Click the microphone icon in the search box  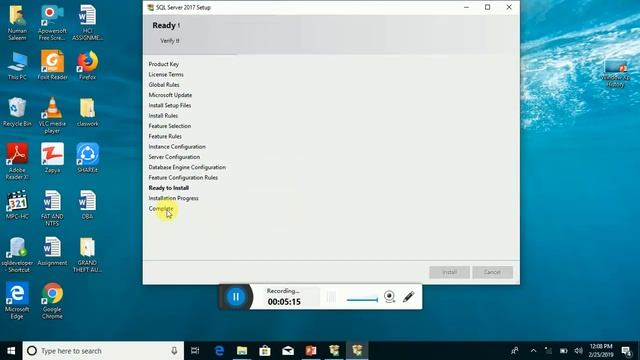click(174, 351)
